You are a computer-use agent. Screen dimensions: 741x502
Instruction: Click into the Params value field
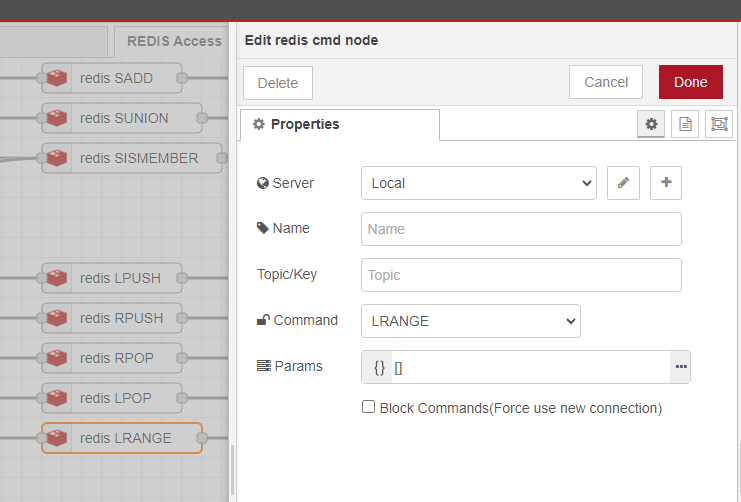(x=530, y=367)
